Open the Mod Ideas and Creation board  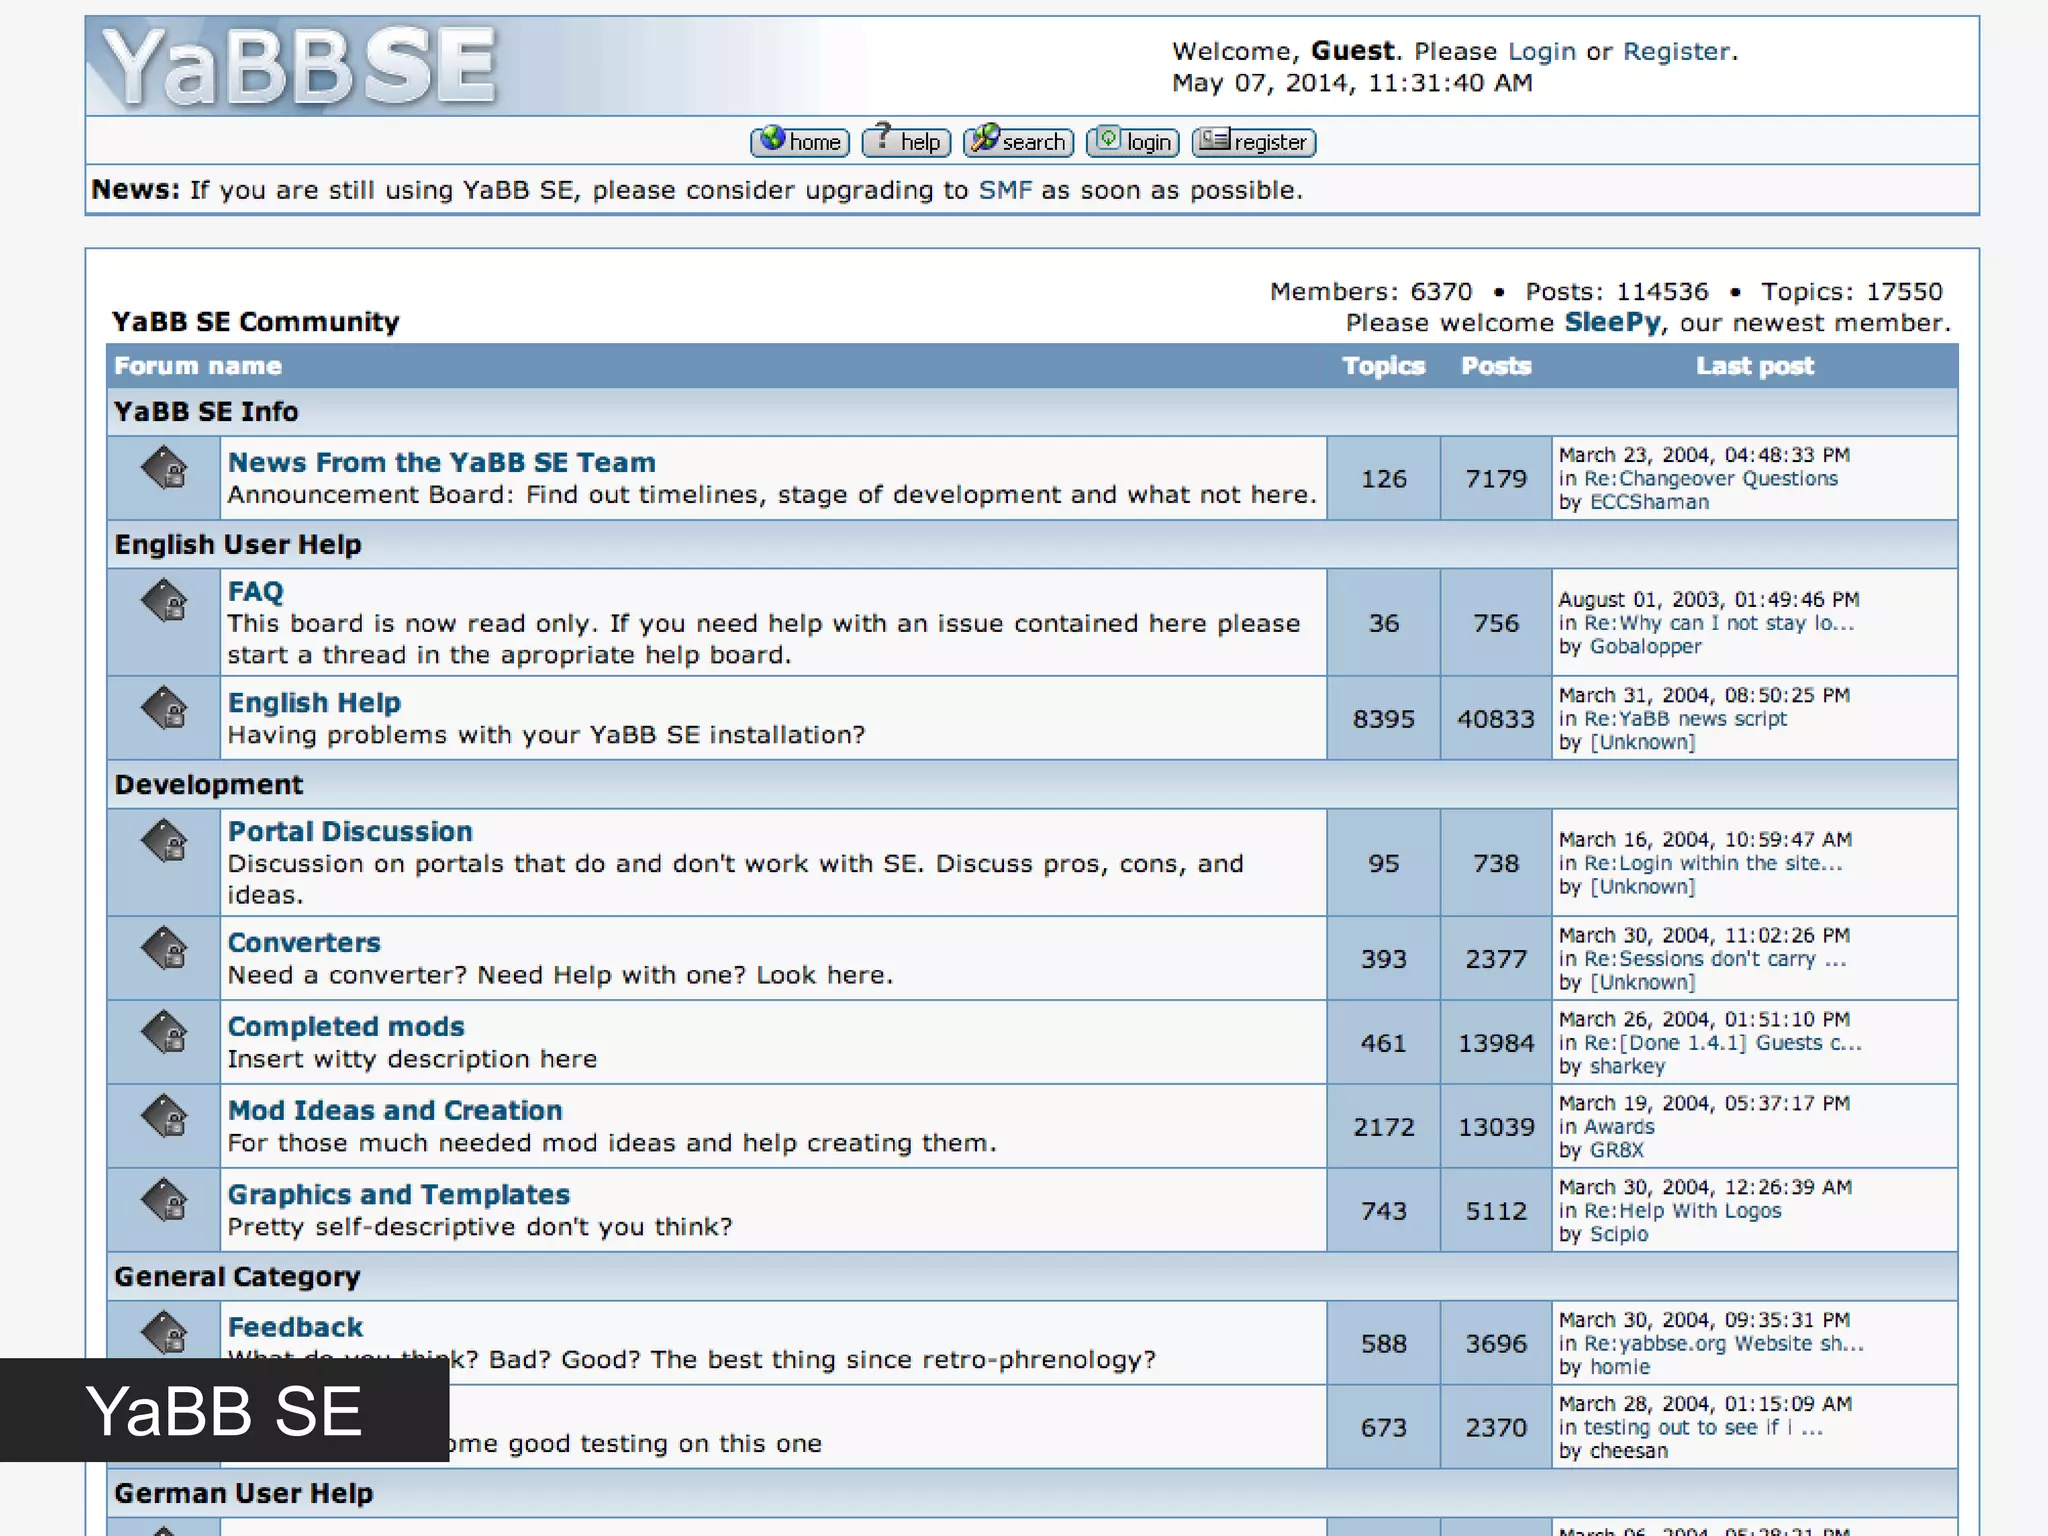(395, 1110)
